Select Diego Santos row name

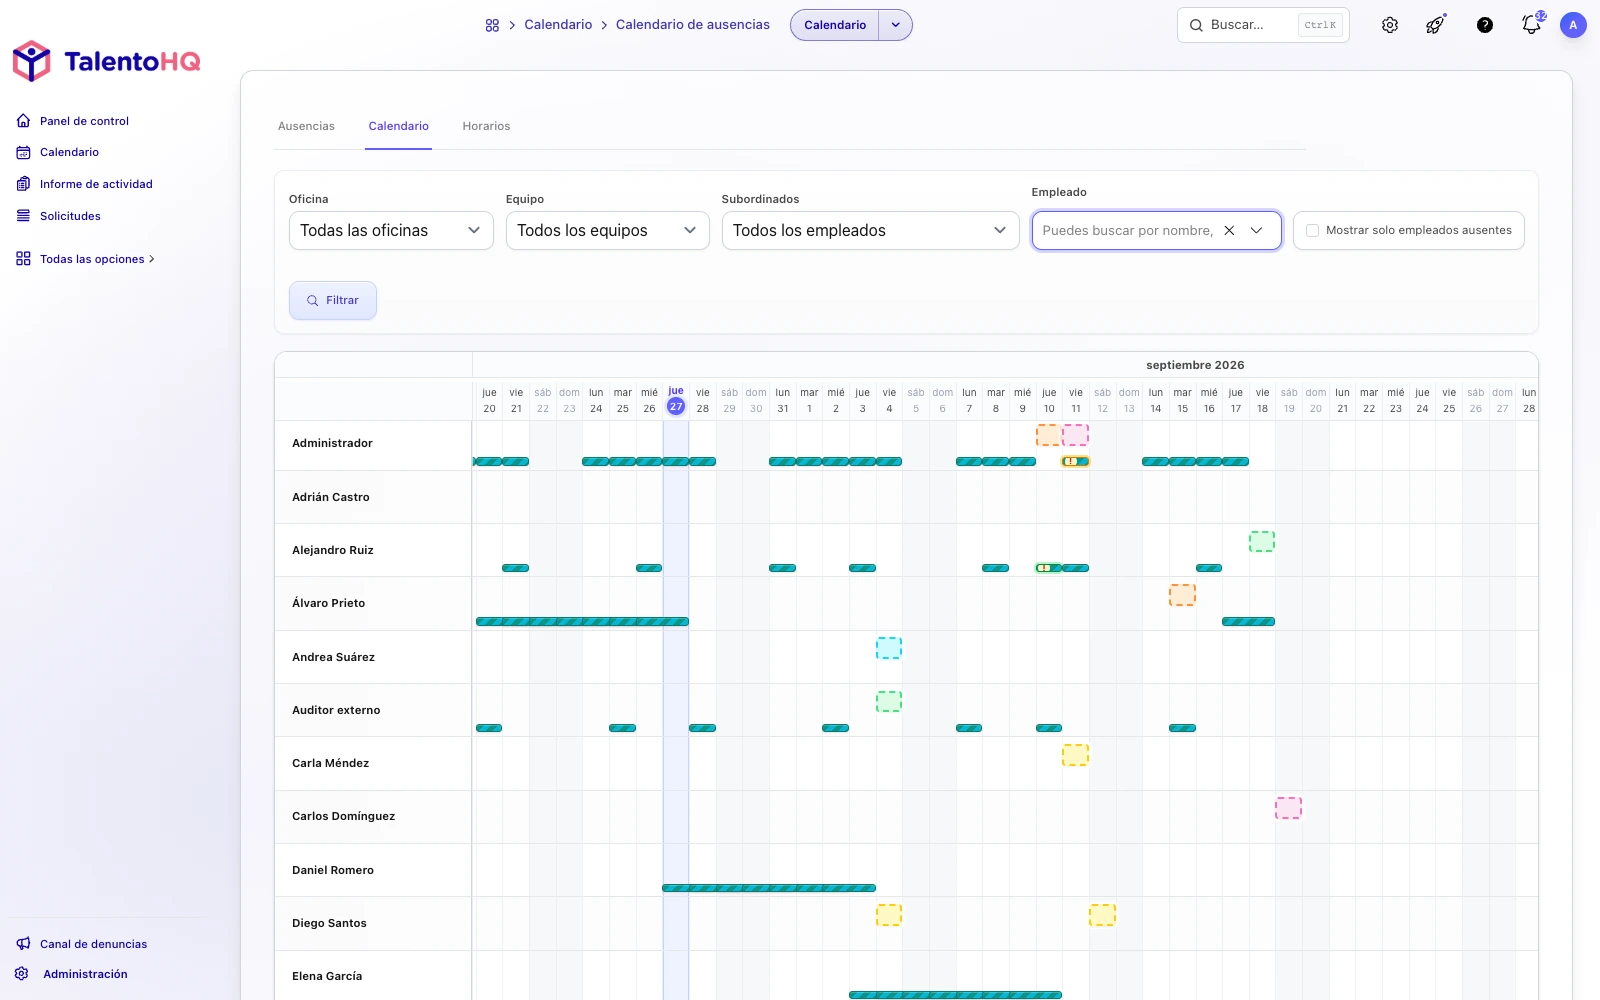[329, 923]
